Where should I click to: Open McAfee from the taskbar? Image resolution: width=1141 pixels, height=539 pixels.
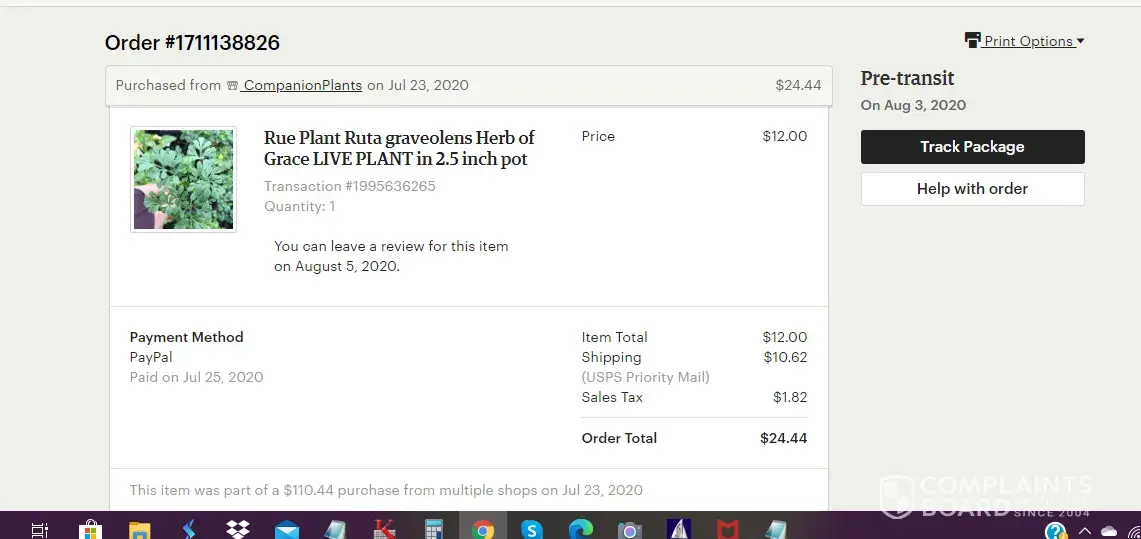coord(728,529)
